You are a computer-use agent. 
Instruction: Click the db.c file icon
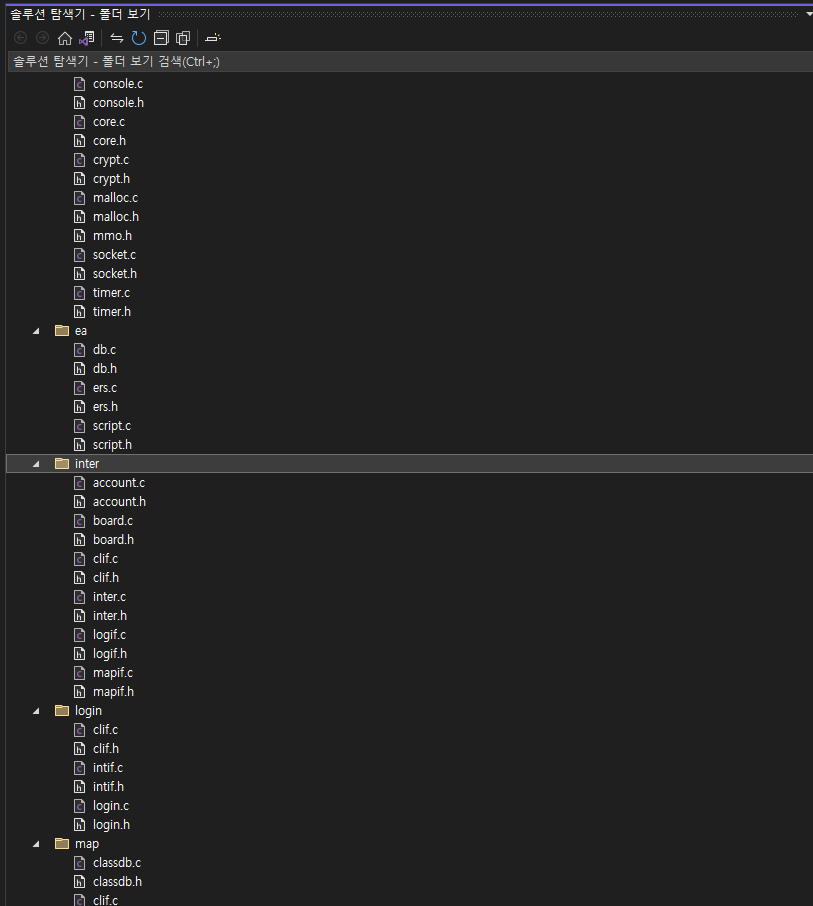pos(80,350)
